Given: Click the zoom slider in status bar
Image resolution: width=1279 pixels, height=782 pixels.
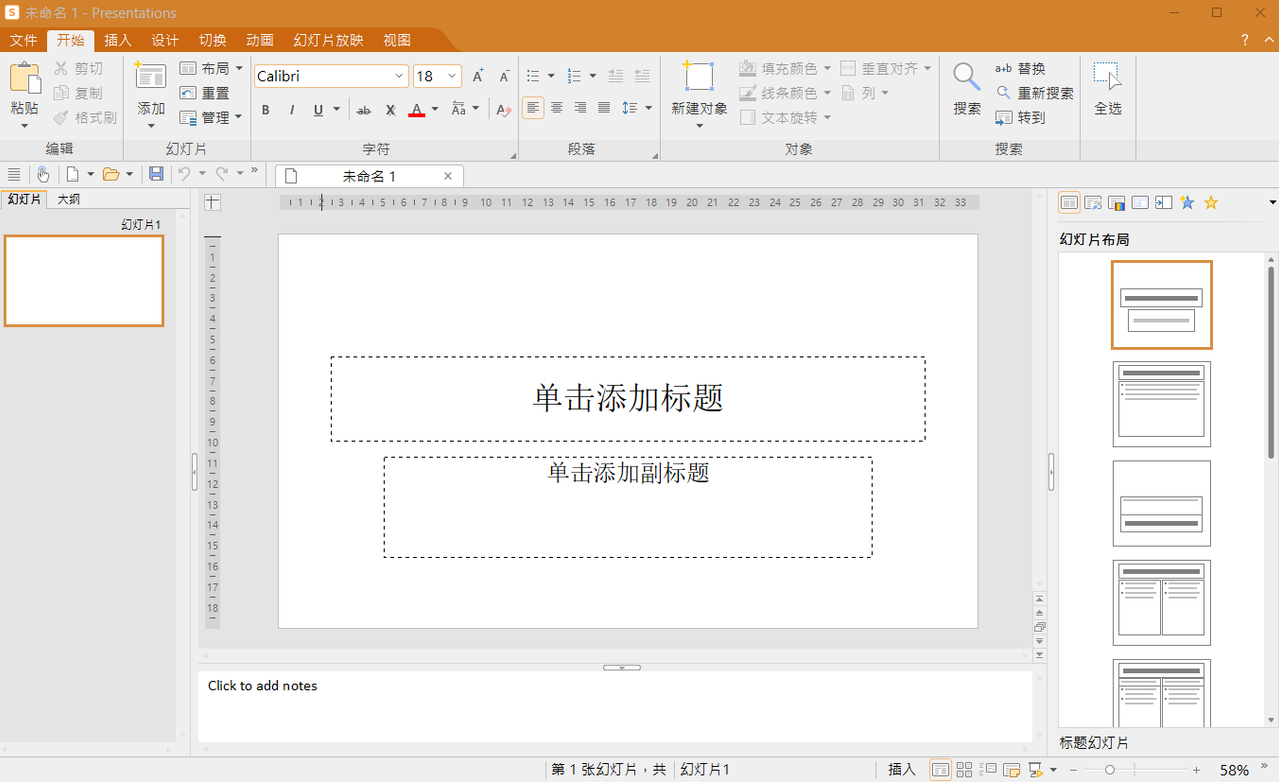Looking at the screenshot, I should 1110,770.
